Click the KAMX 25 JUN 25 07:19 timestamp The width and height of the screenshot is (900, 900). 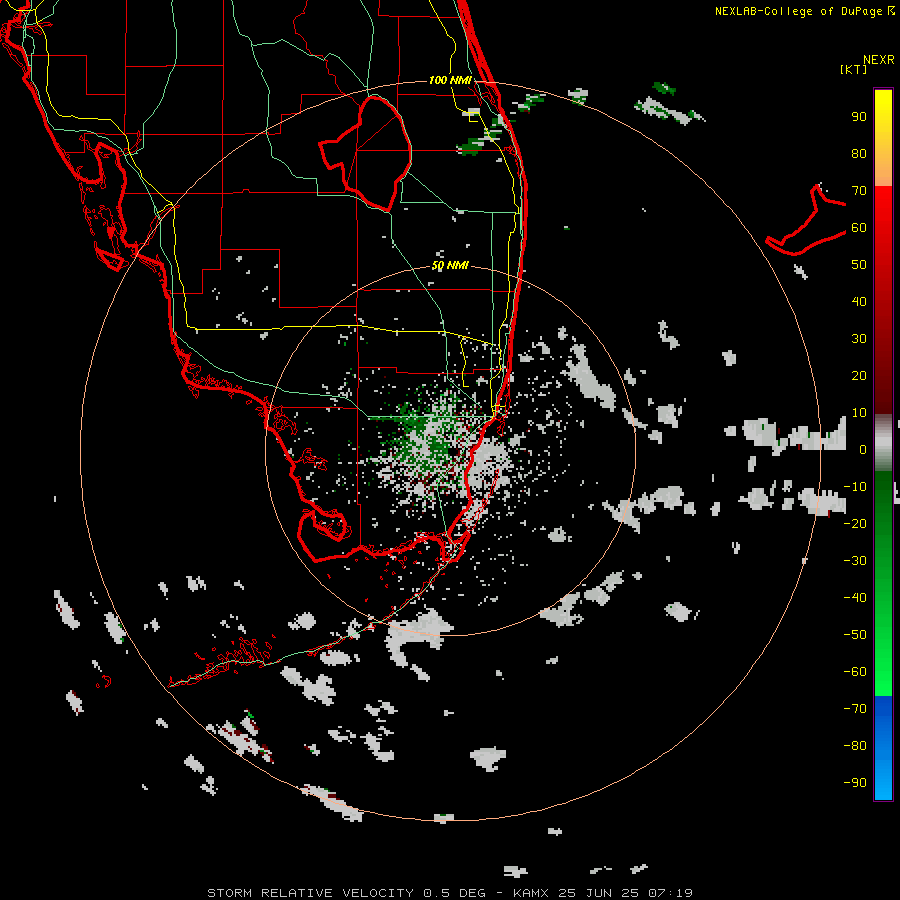[603, 893]
